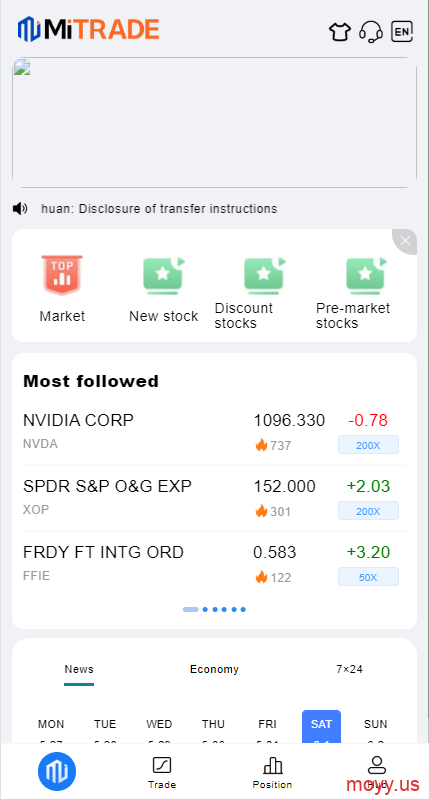The width and height of the screenshot is (429, 799).
Task: Switch to the Position tab
Action: coord(273,773)
